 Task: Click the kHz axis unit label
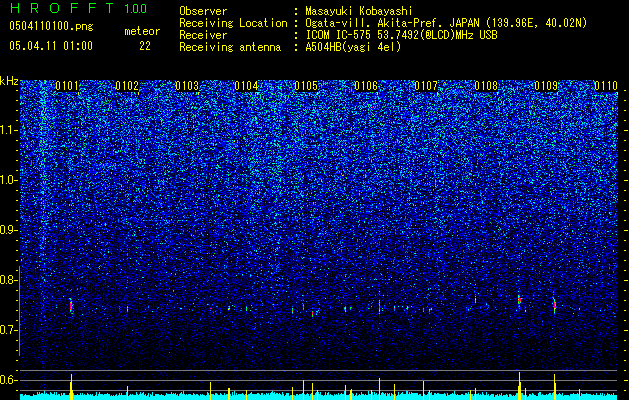(x=9, y=81)
